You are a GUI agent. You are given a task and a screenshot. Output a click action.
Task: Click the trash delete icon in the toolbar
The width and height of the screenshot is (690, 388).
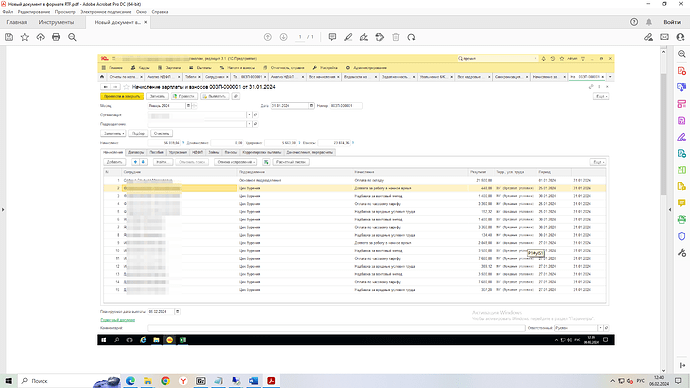(396, 37)
